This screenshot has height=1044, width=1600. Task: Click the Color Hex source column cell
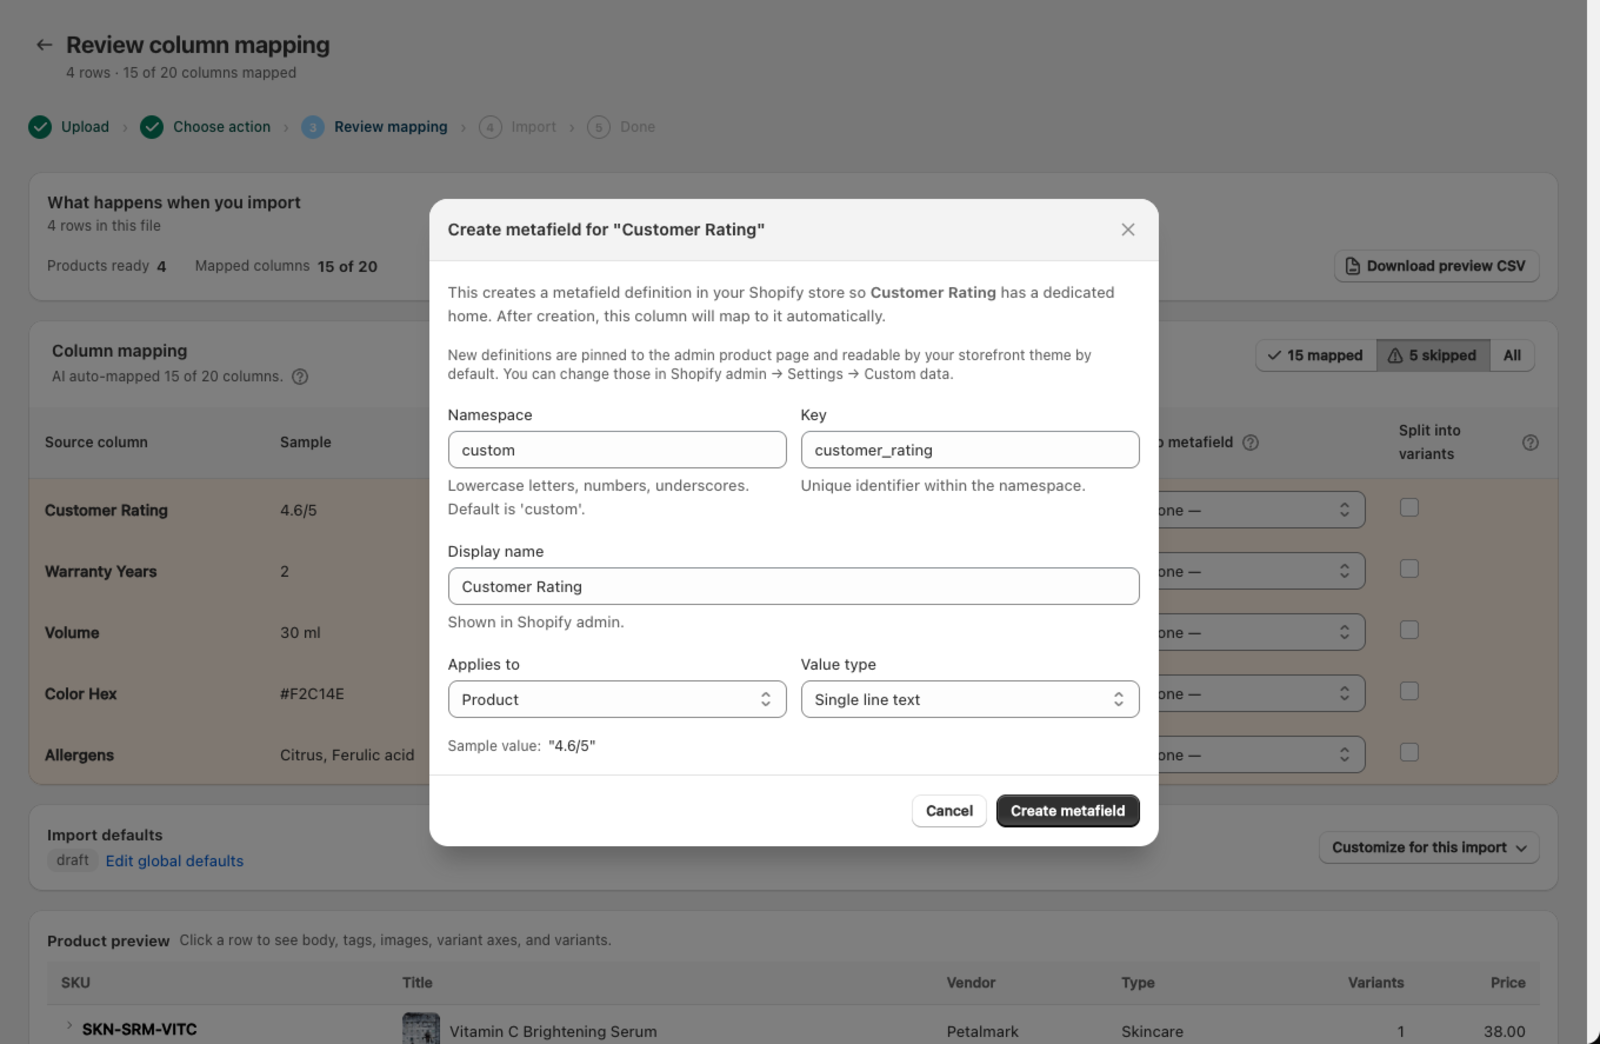[81, 694]
